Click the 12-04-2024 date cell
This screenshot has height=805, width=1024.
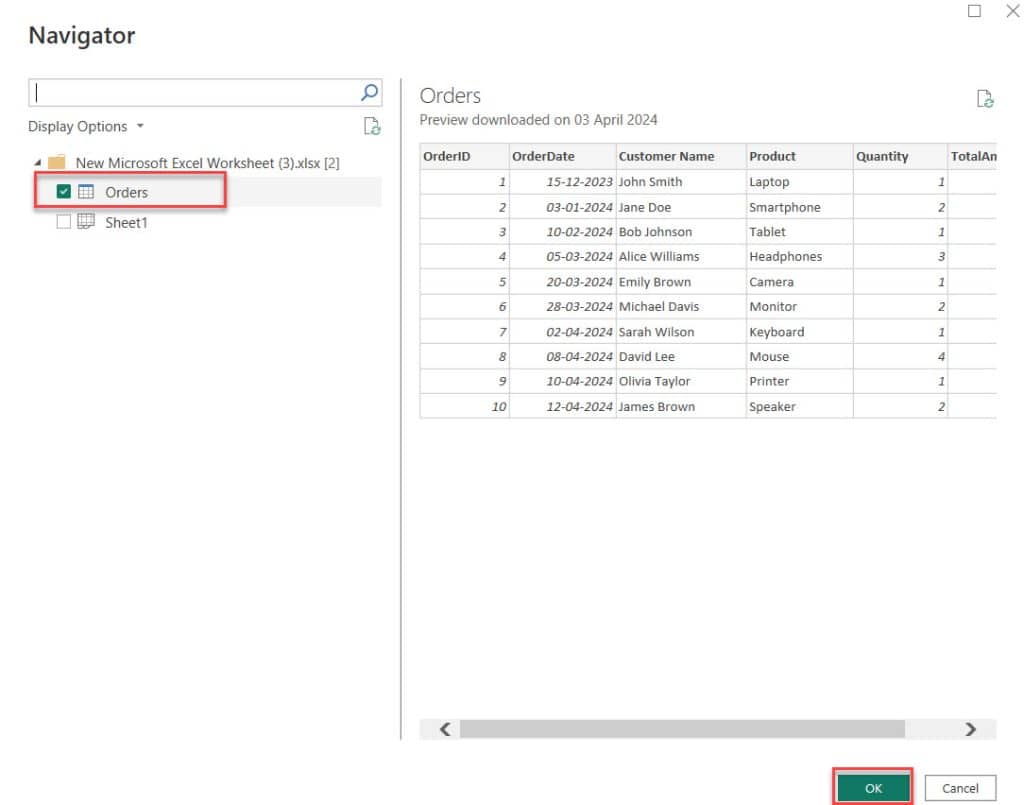[562, 406]
